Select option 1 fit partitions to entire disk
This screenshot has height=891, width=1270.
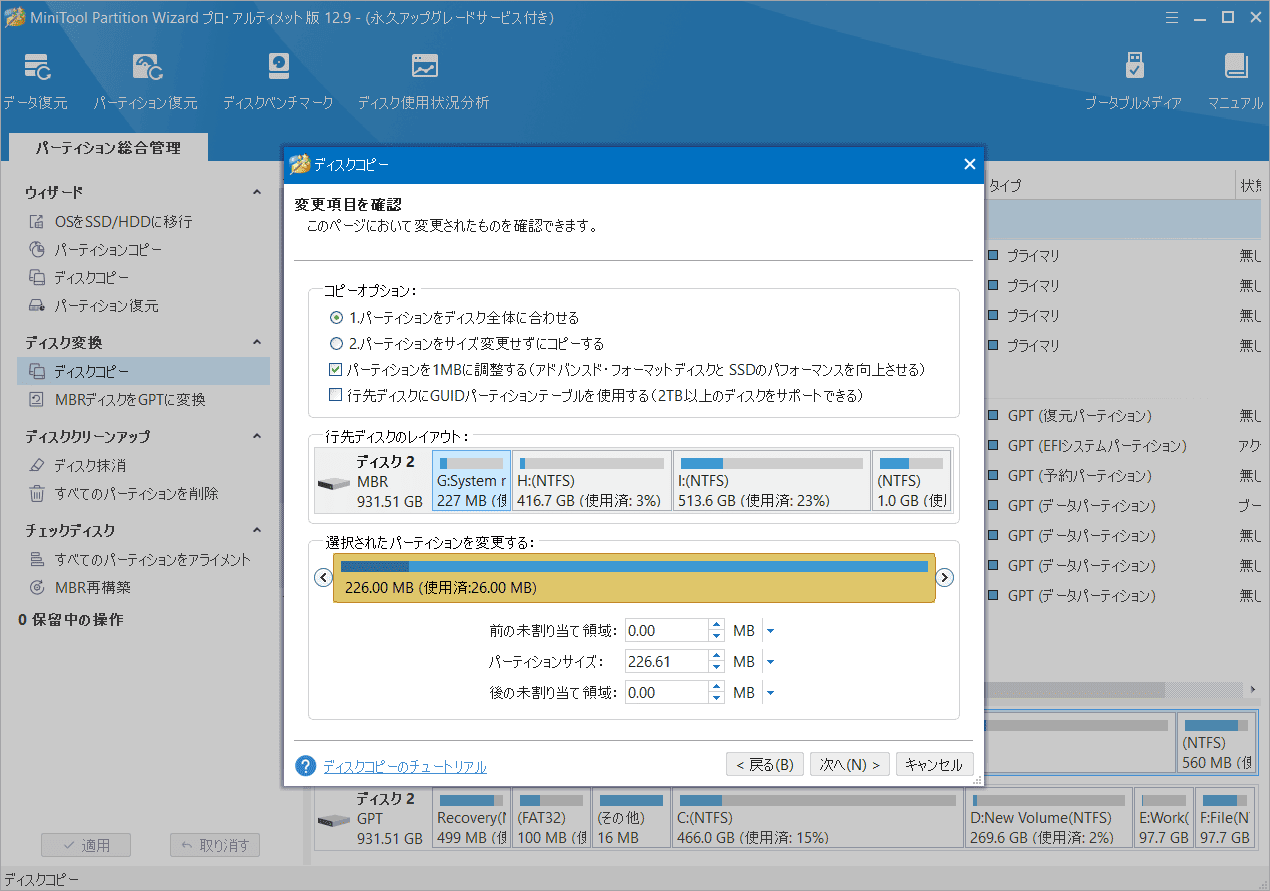(x=455, y=317)
